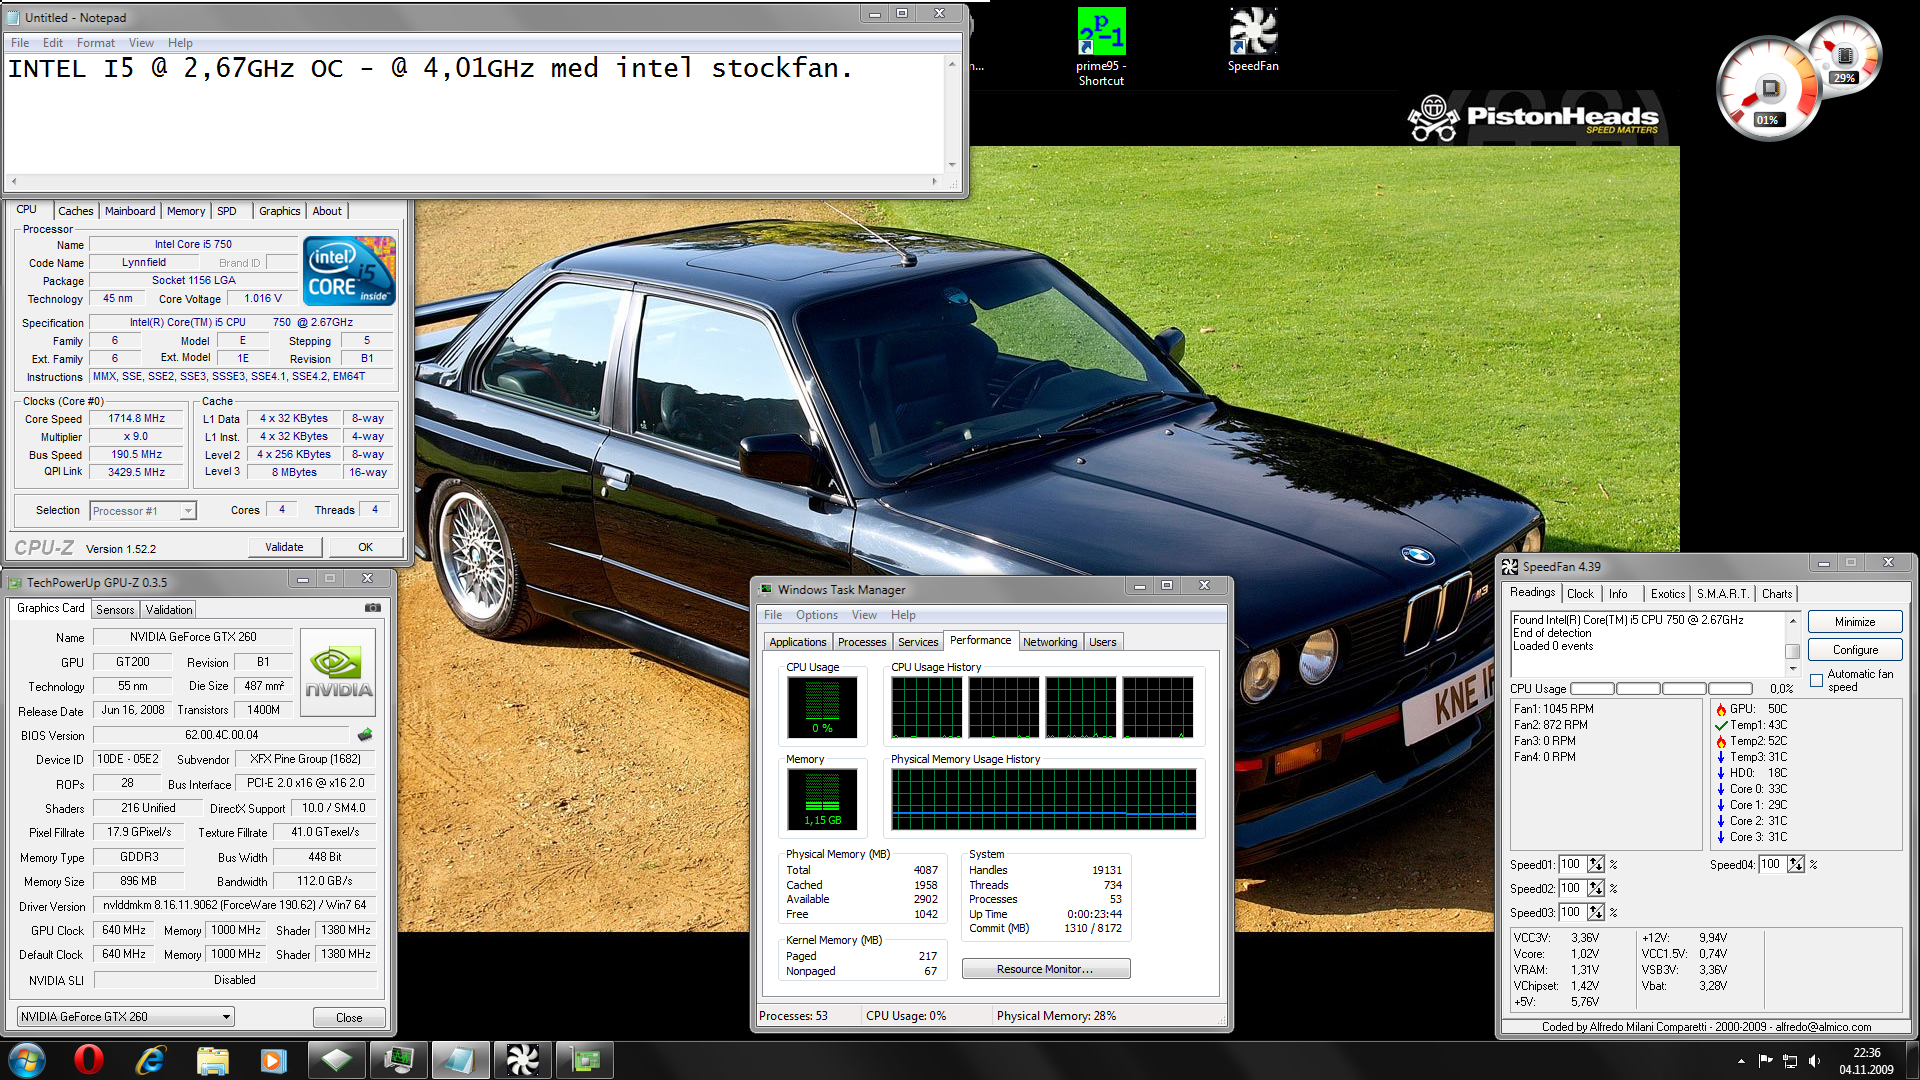Switch to Task Manager taskbar icon

coord(398,1059)
